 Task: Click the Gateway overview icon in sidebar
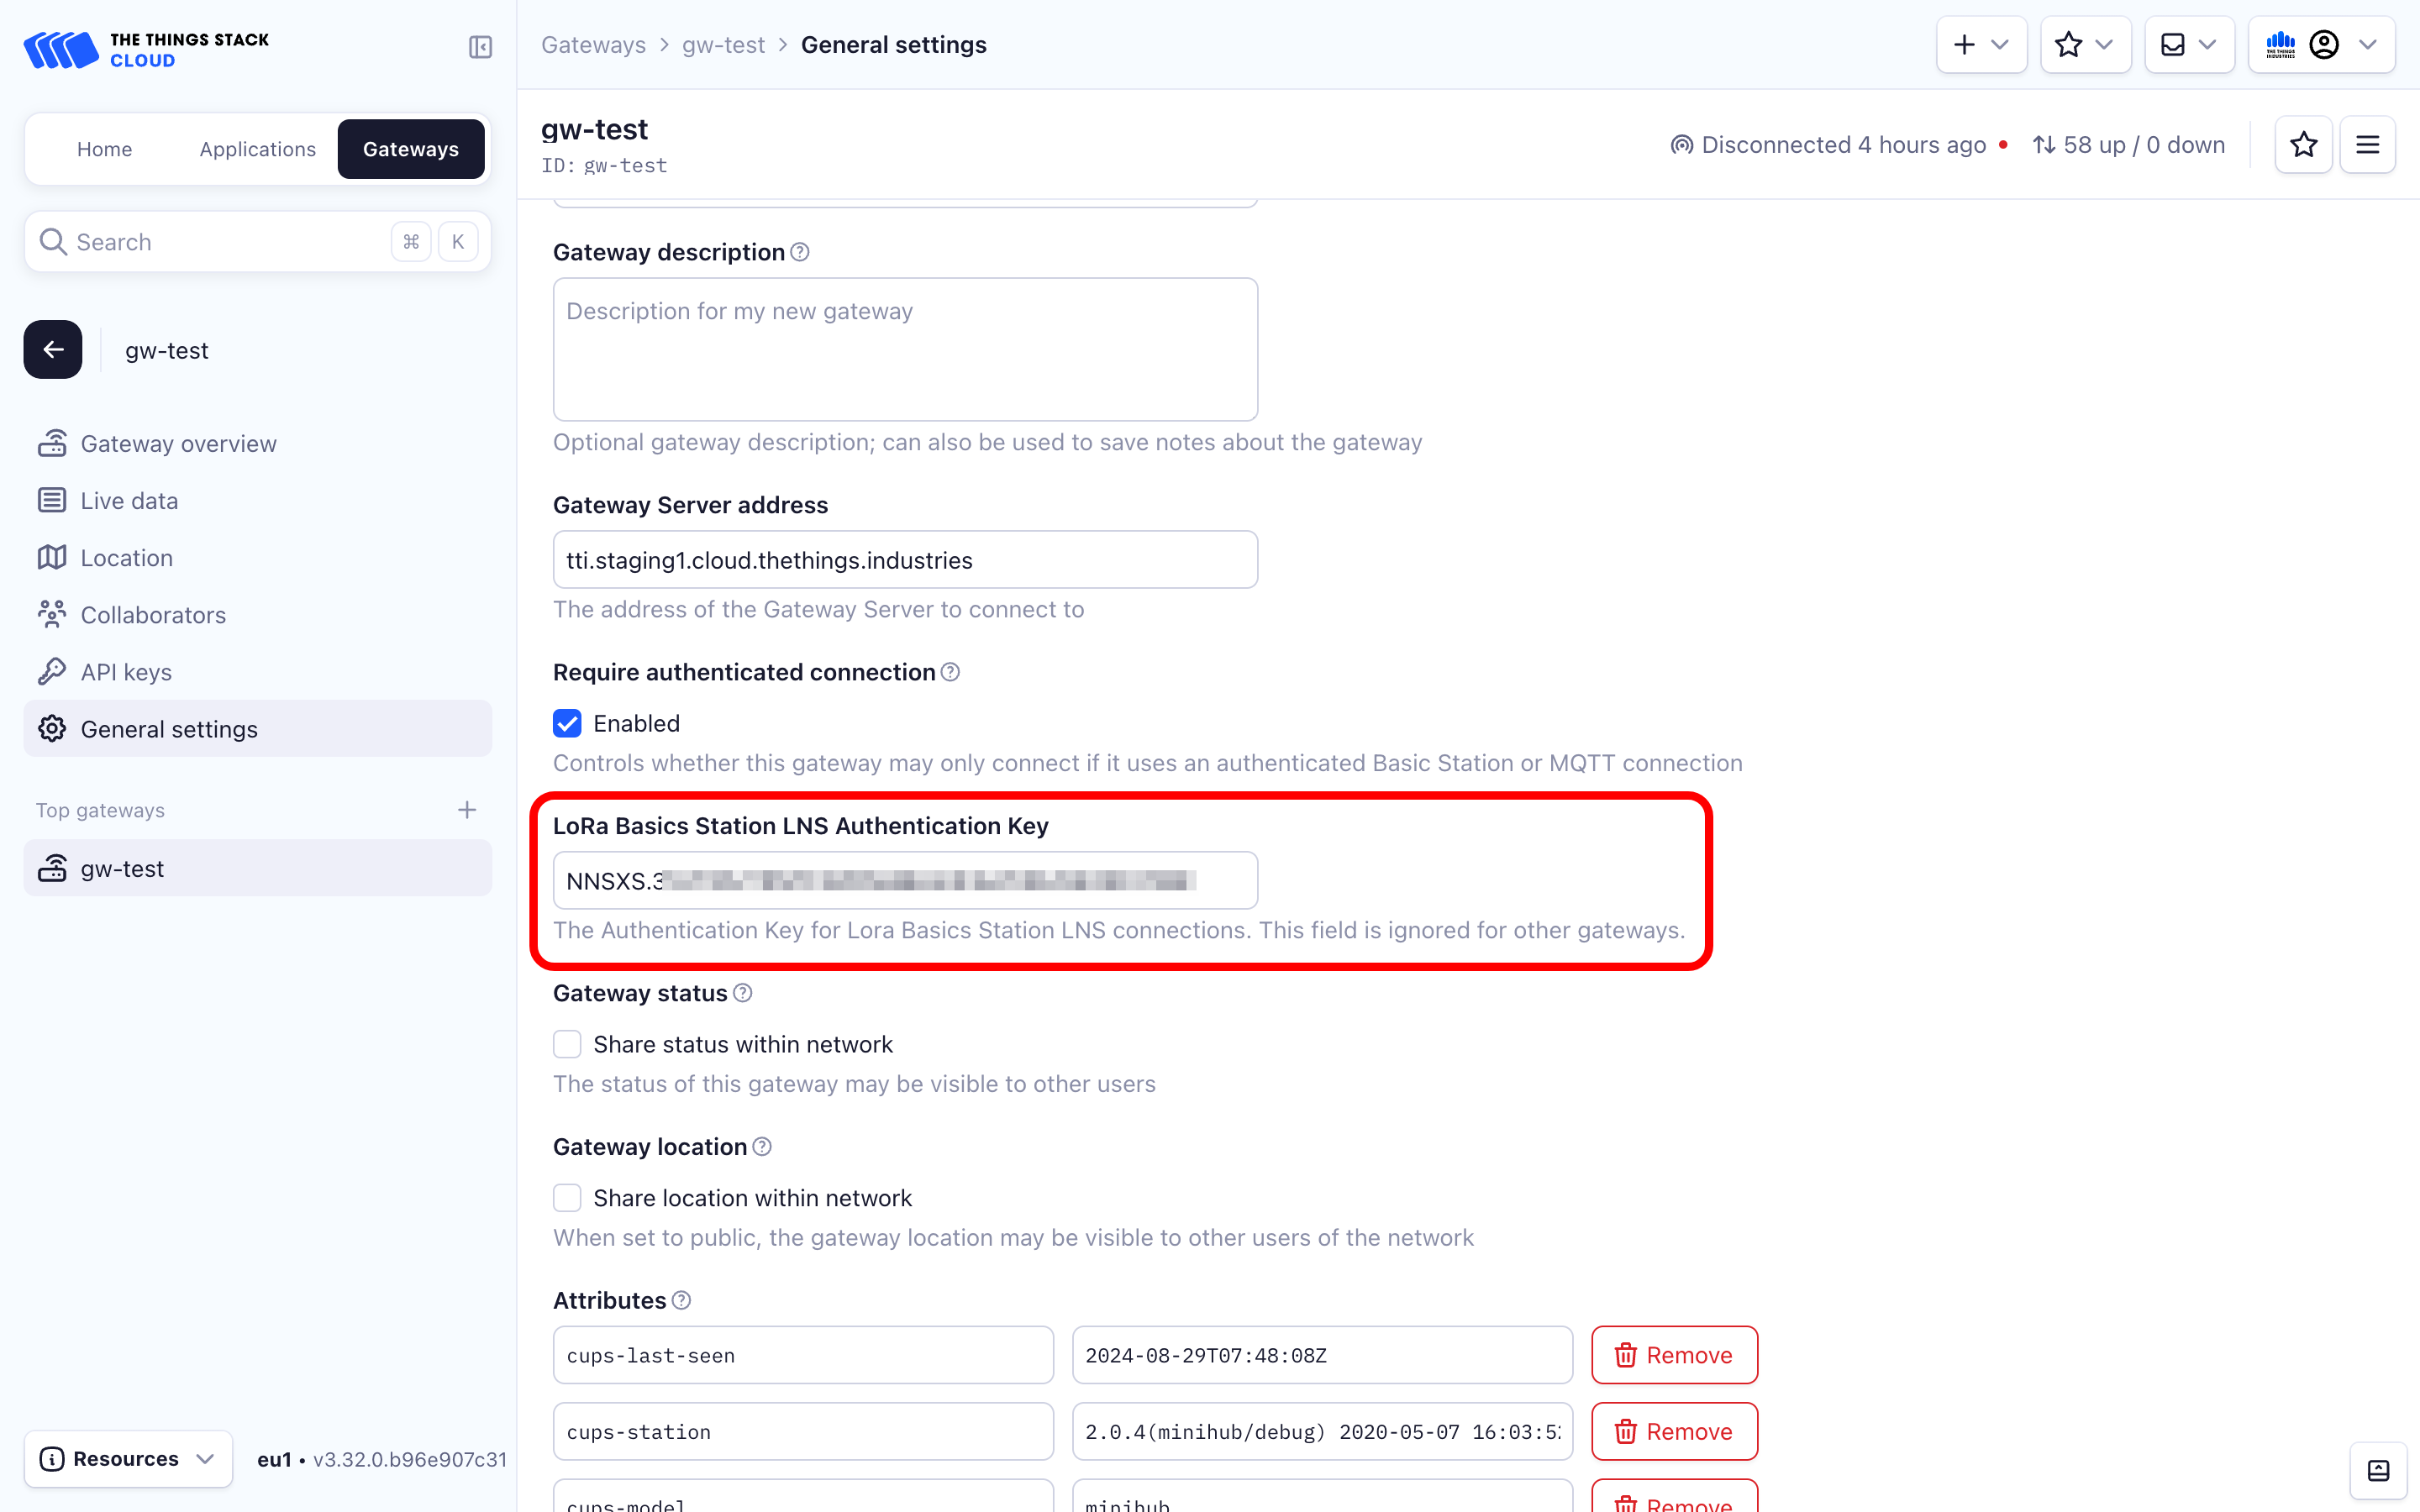pyautogui.click(x=52, y=443)
